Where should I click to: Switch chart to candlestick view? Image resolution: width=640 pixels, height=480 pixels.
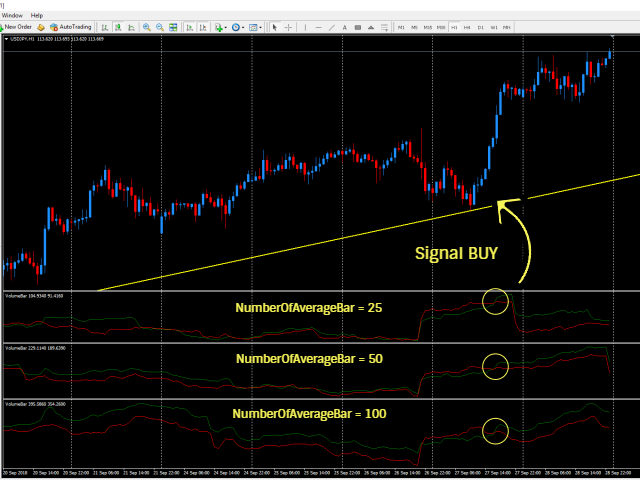(118, 27)
